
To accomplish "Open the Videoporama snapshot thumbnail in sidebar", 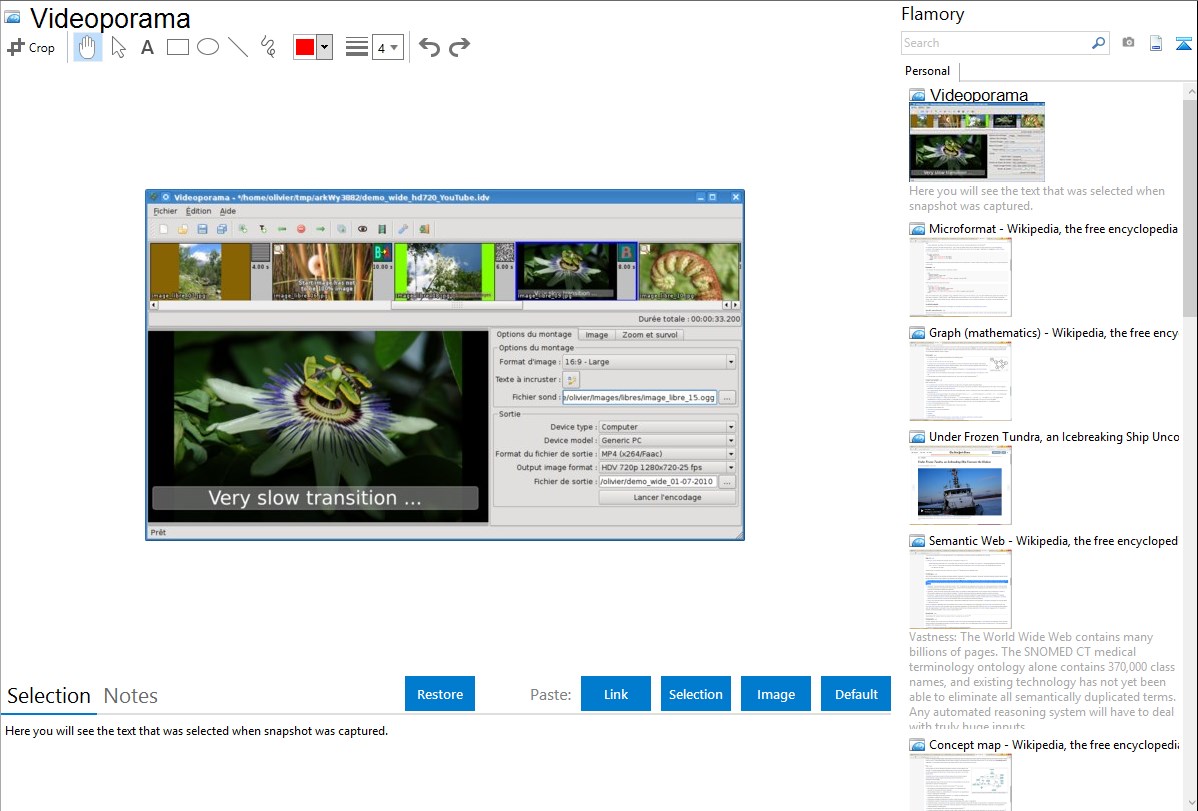I will coord(976,141).
